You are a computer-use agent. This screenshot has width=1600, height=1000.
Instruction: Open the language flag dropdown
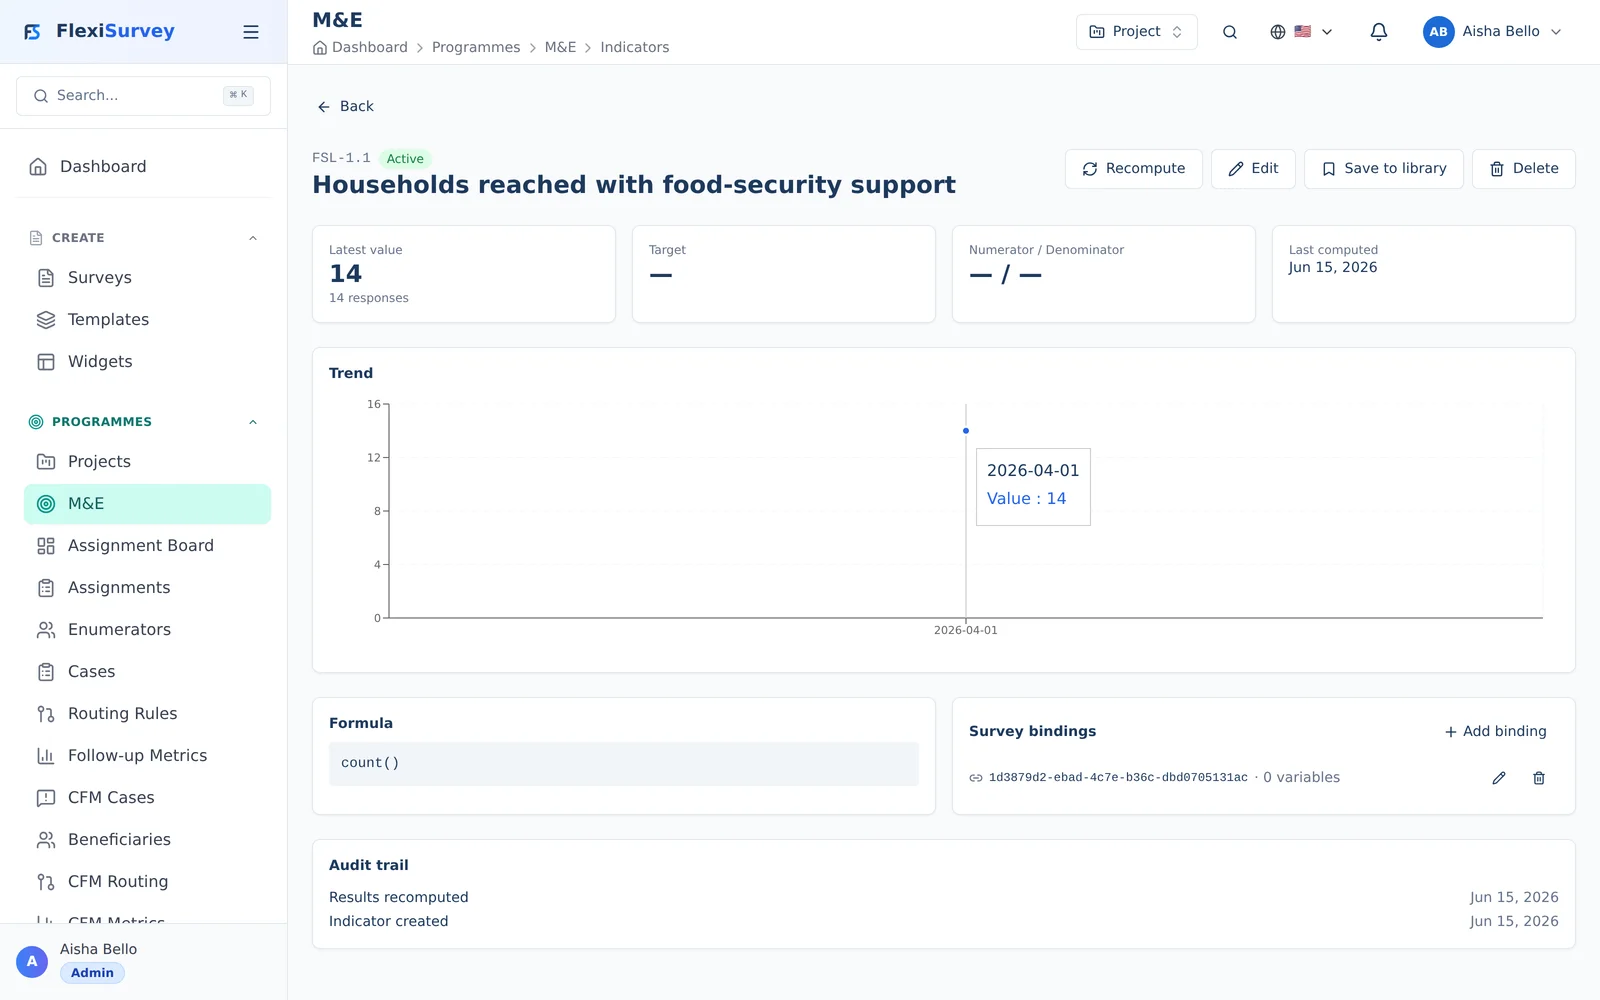pos(1301,32)
